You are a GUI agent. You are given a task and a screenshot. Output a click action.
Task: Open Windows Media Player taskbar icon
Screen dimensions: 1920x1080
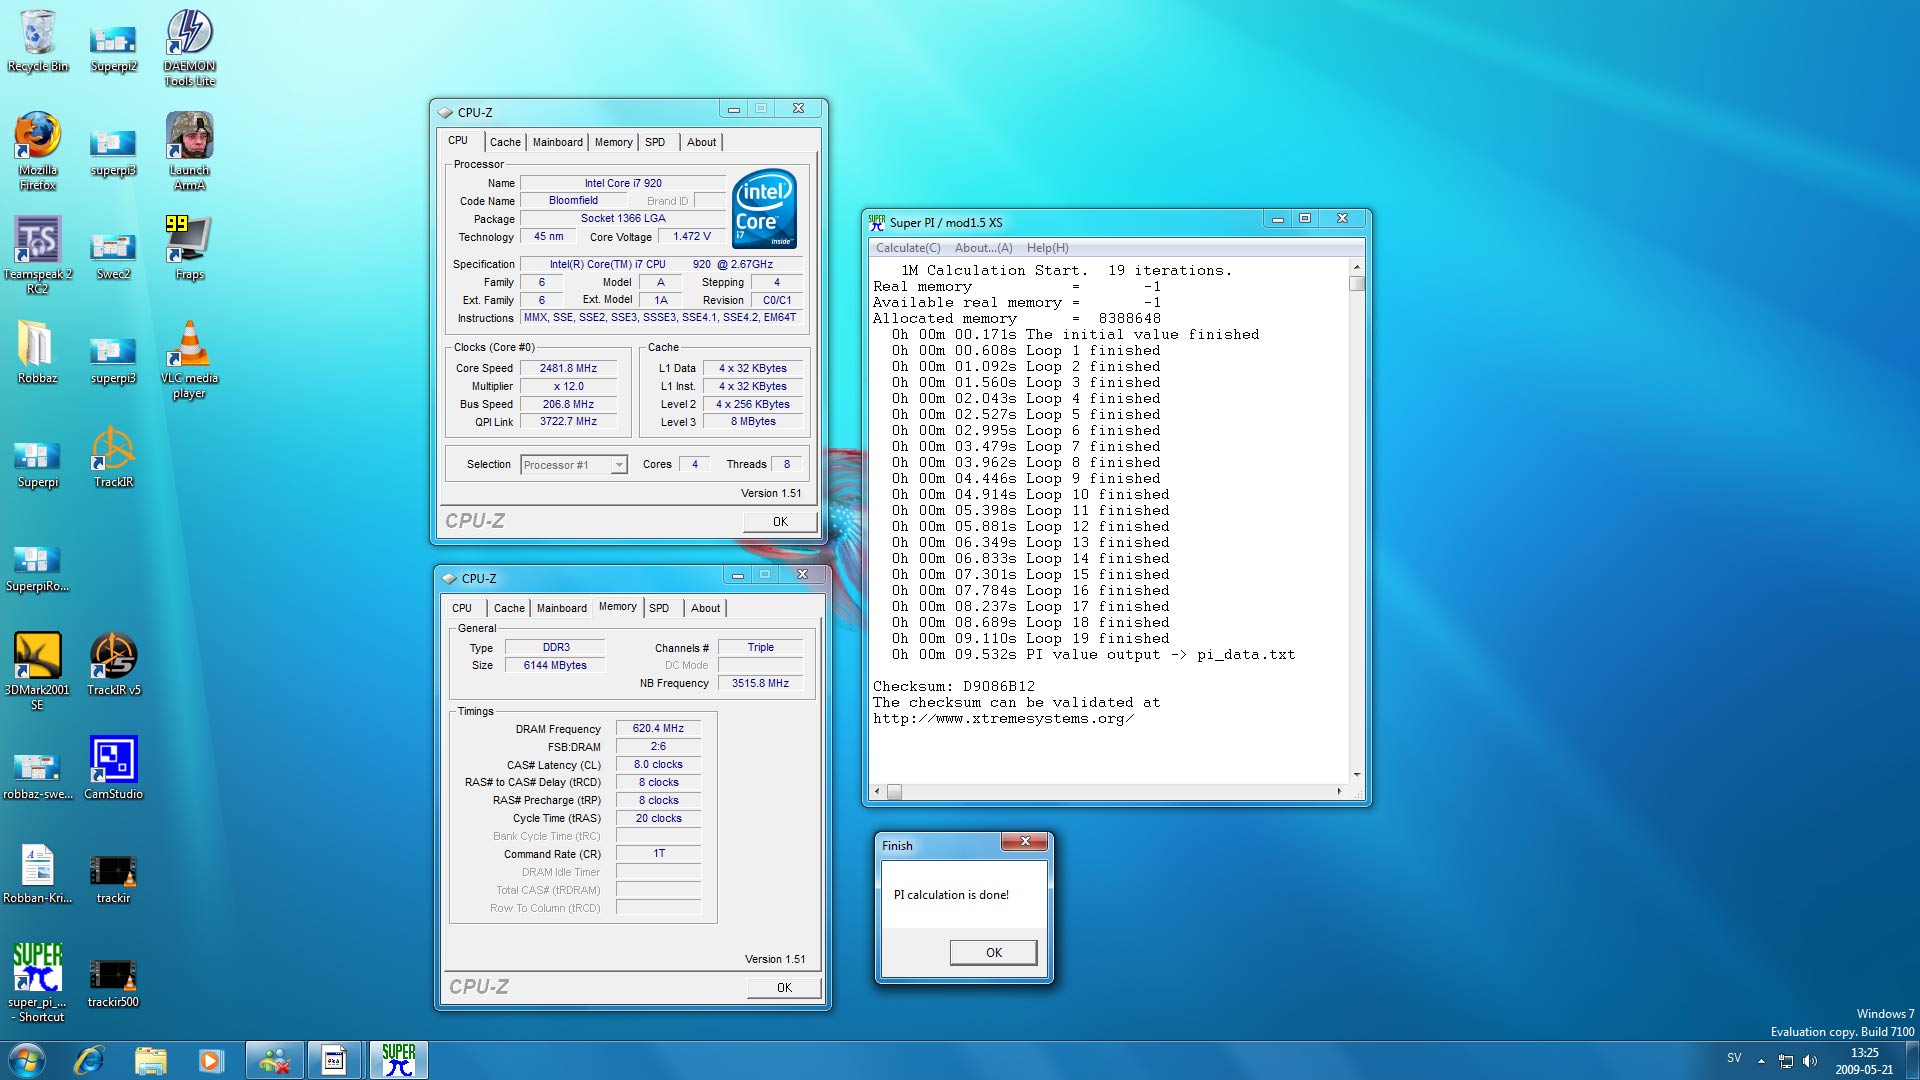tap(211, 1060)
